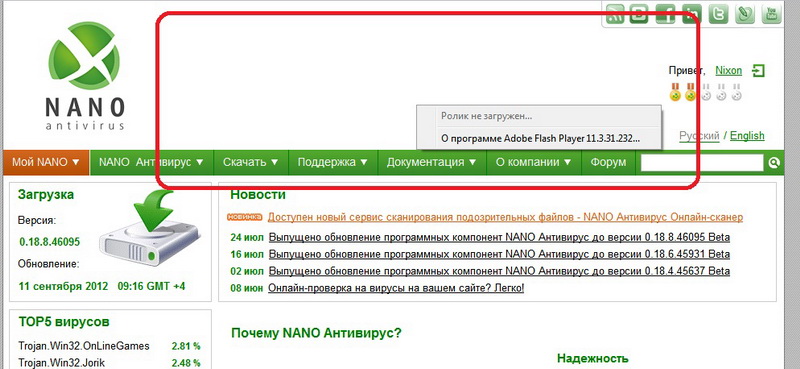This screenshot has width=800, height=369.
Task: Expand the Поддержка dropdown menu
Action: pos(333,162)
